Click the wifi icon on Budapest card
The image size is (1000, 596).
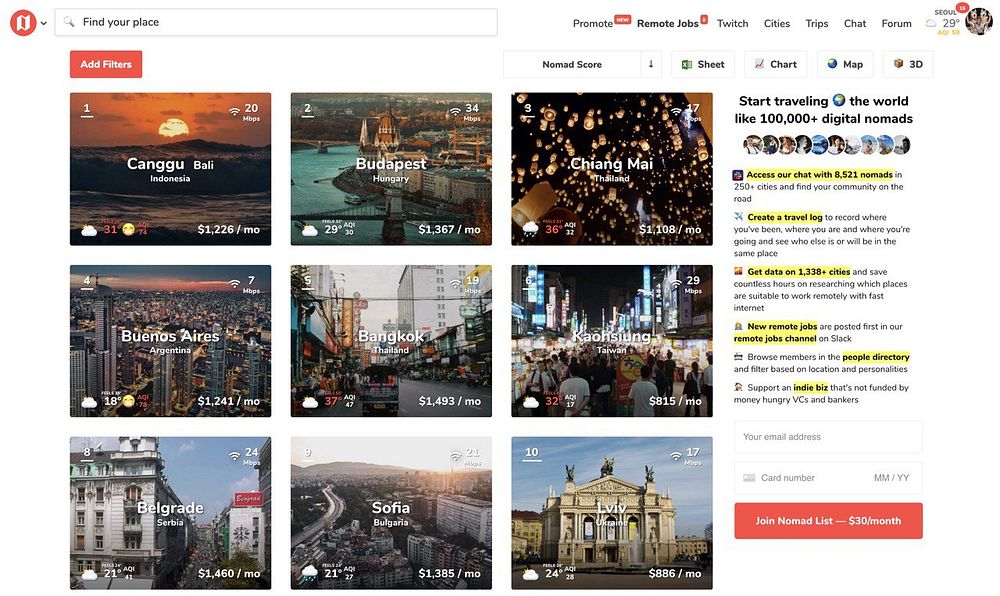click(455, 112)
